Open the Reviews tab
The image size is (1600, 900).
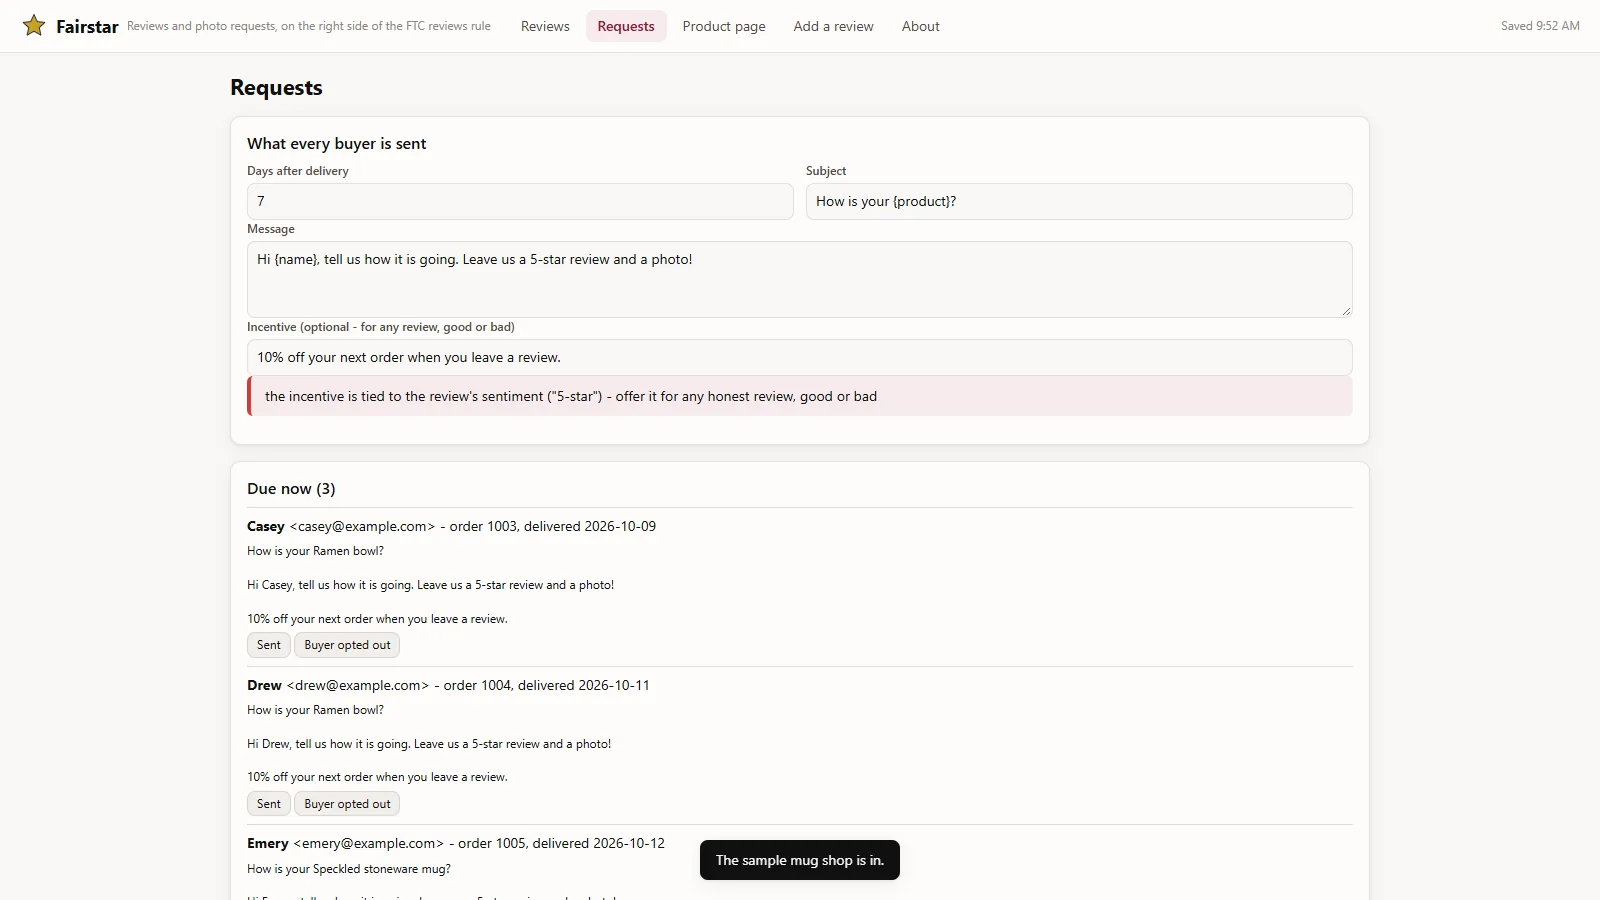pyautogui.click(x=545, y=26)
